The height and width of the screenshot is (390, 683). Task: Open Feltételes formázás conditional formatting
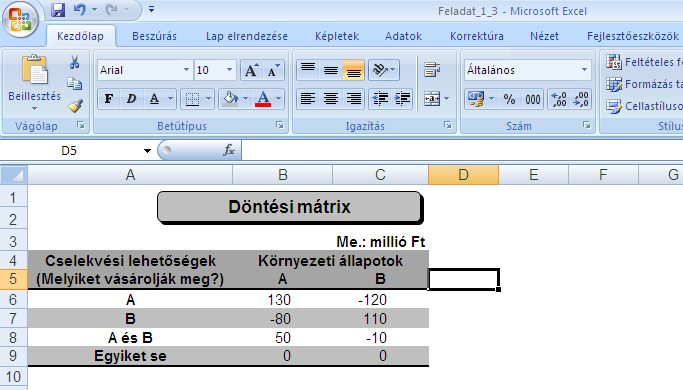[x=644, y=62]
